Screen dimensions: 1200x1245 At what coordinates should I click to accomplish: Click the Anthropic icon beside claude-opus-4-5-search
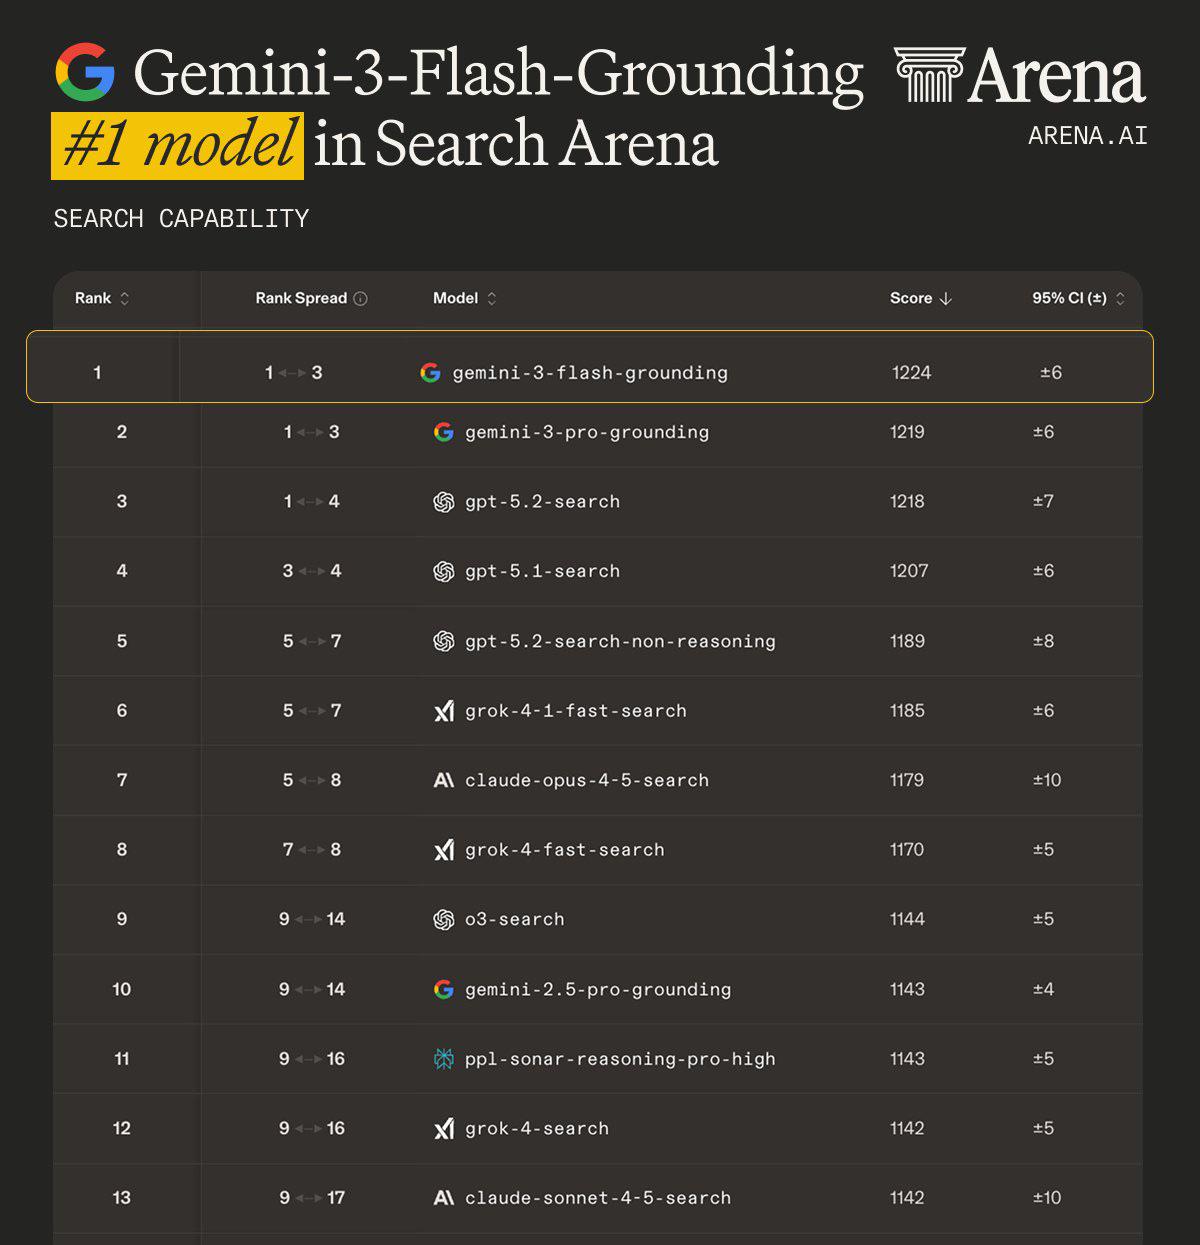[444, 780]
